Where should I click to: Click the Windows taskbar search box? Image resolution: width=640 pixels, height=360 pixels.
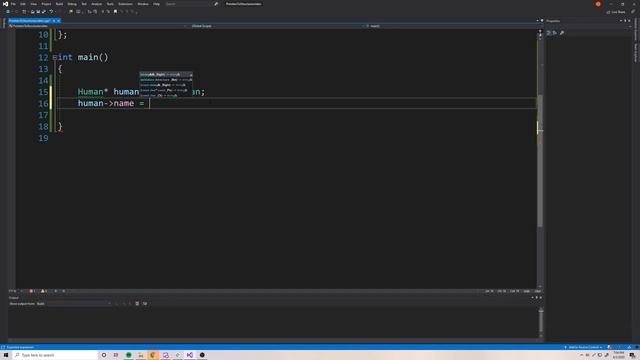pos(55,356)
